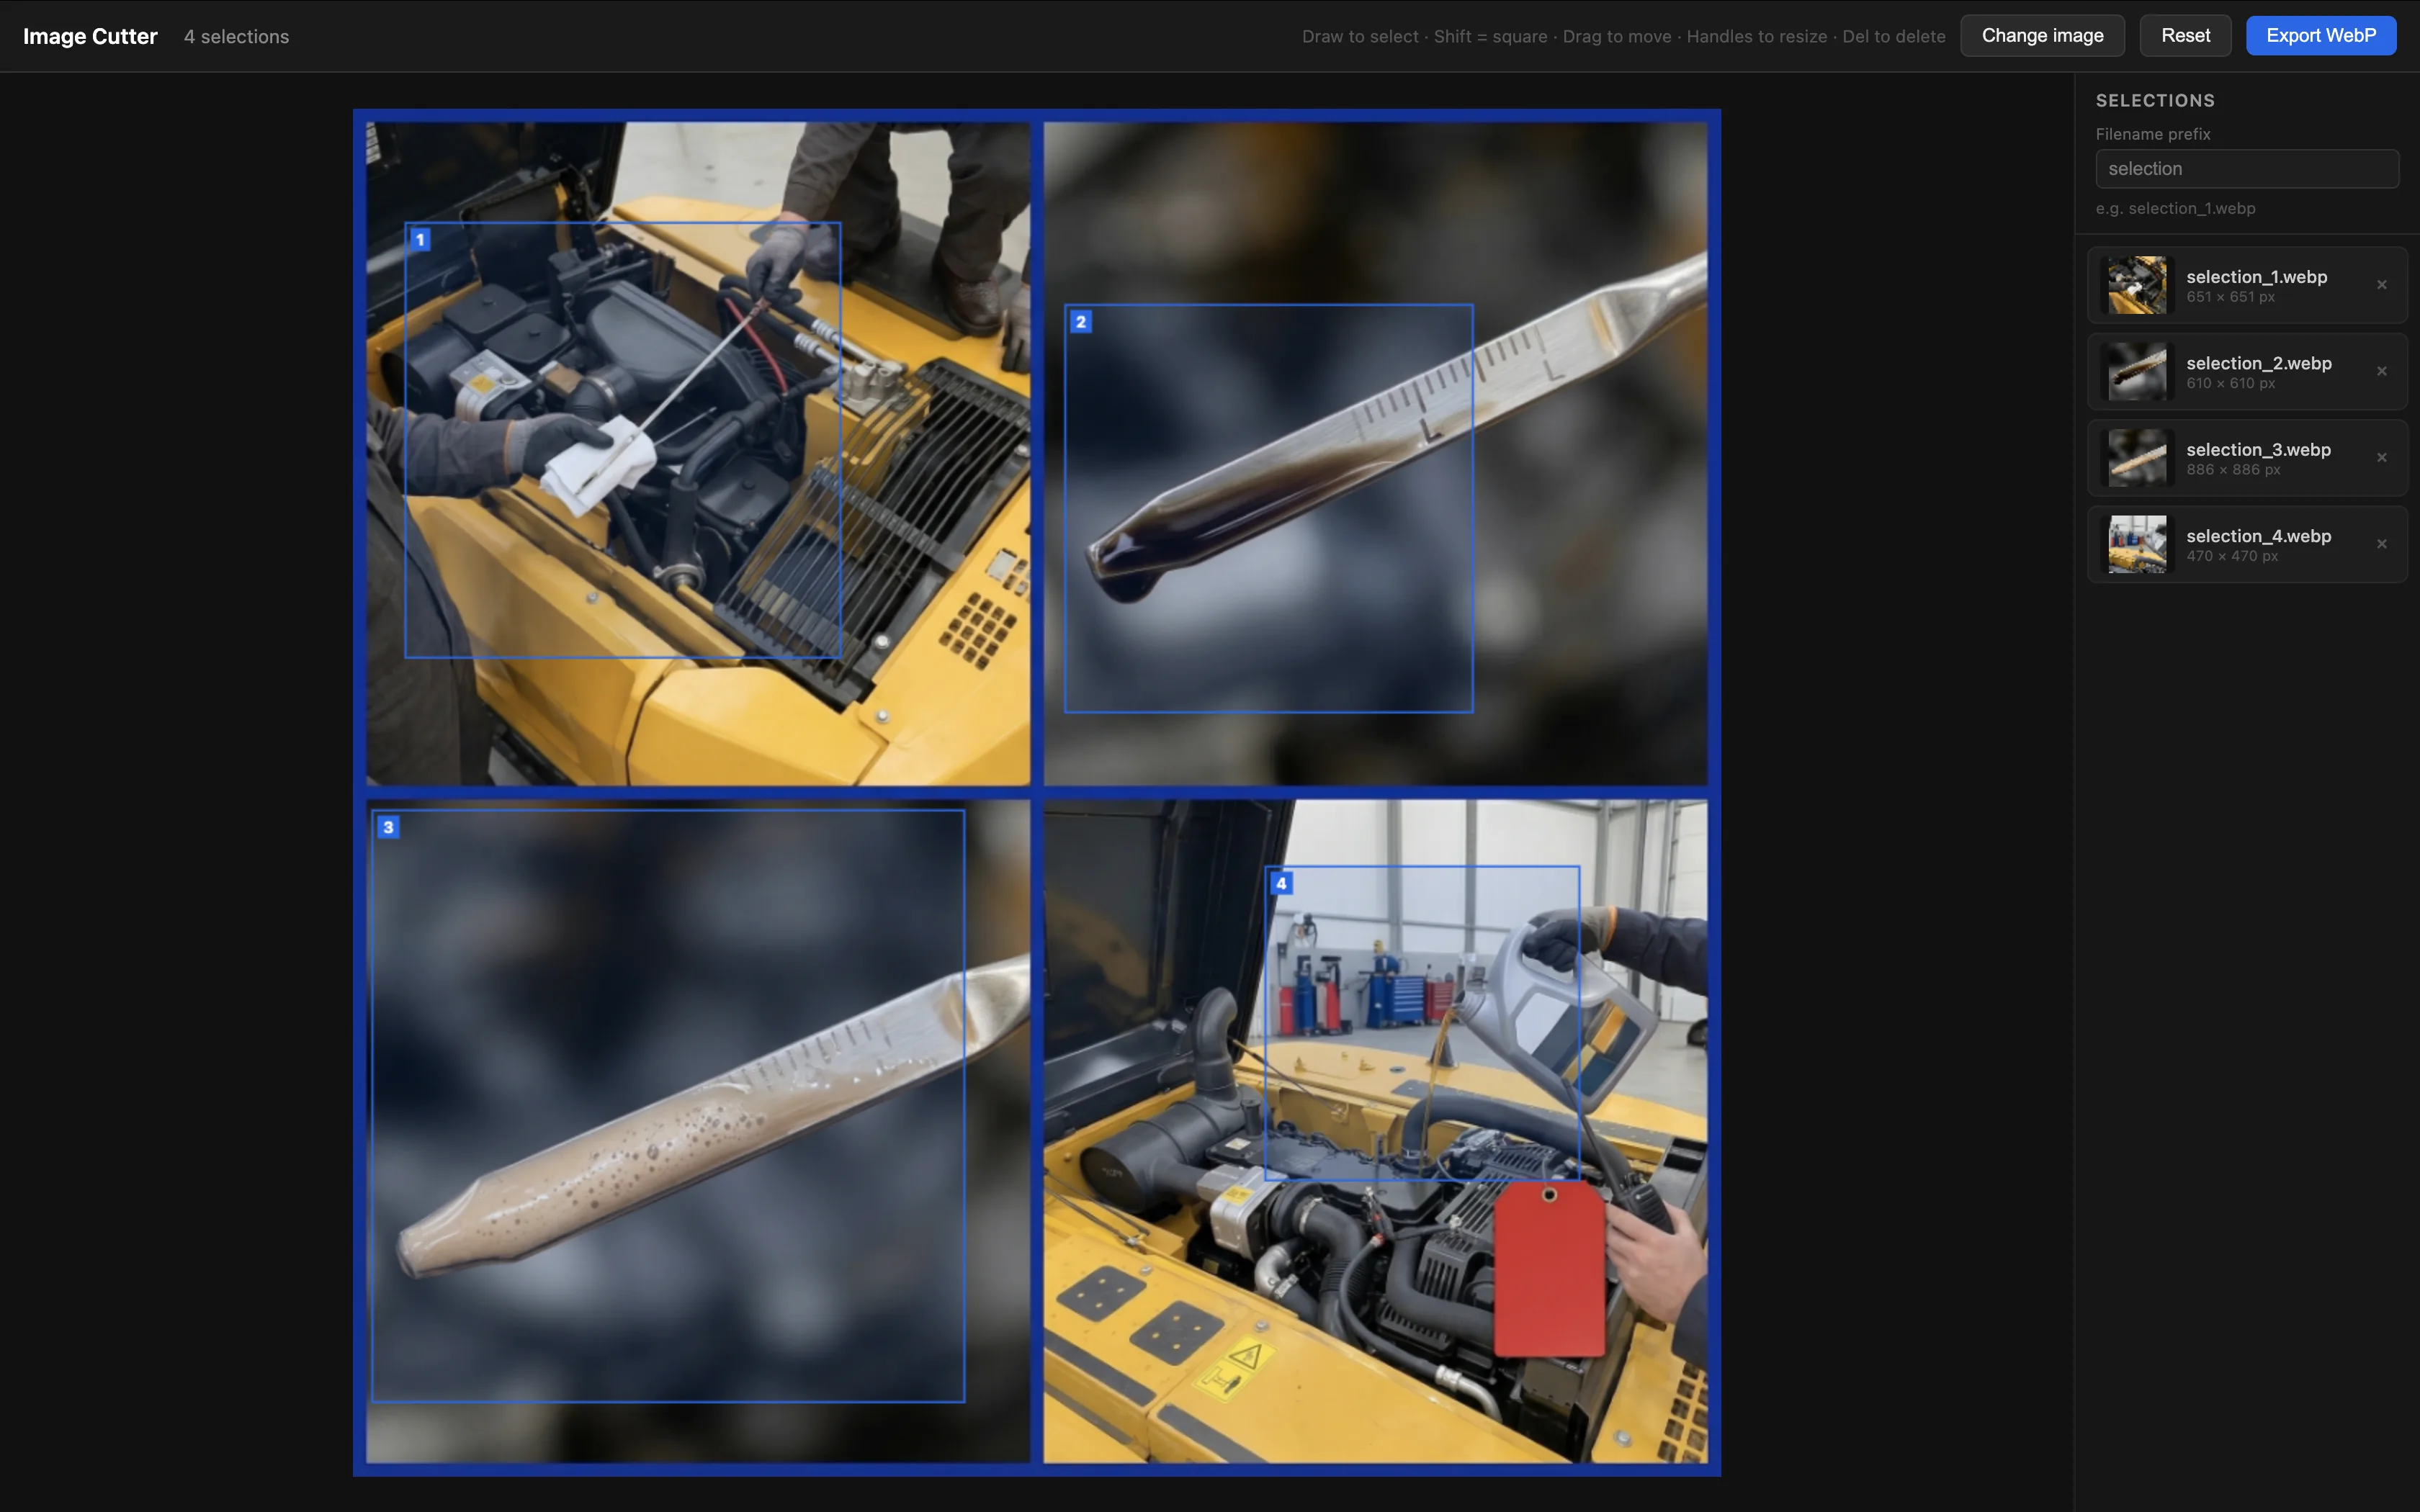Delete selection_2.webp using the X icon
This screenshot has height=1512, width=2420.
coord(2381,371)
